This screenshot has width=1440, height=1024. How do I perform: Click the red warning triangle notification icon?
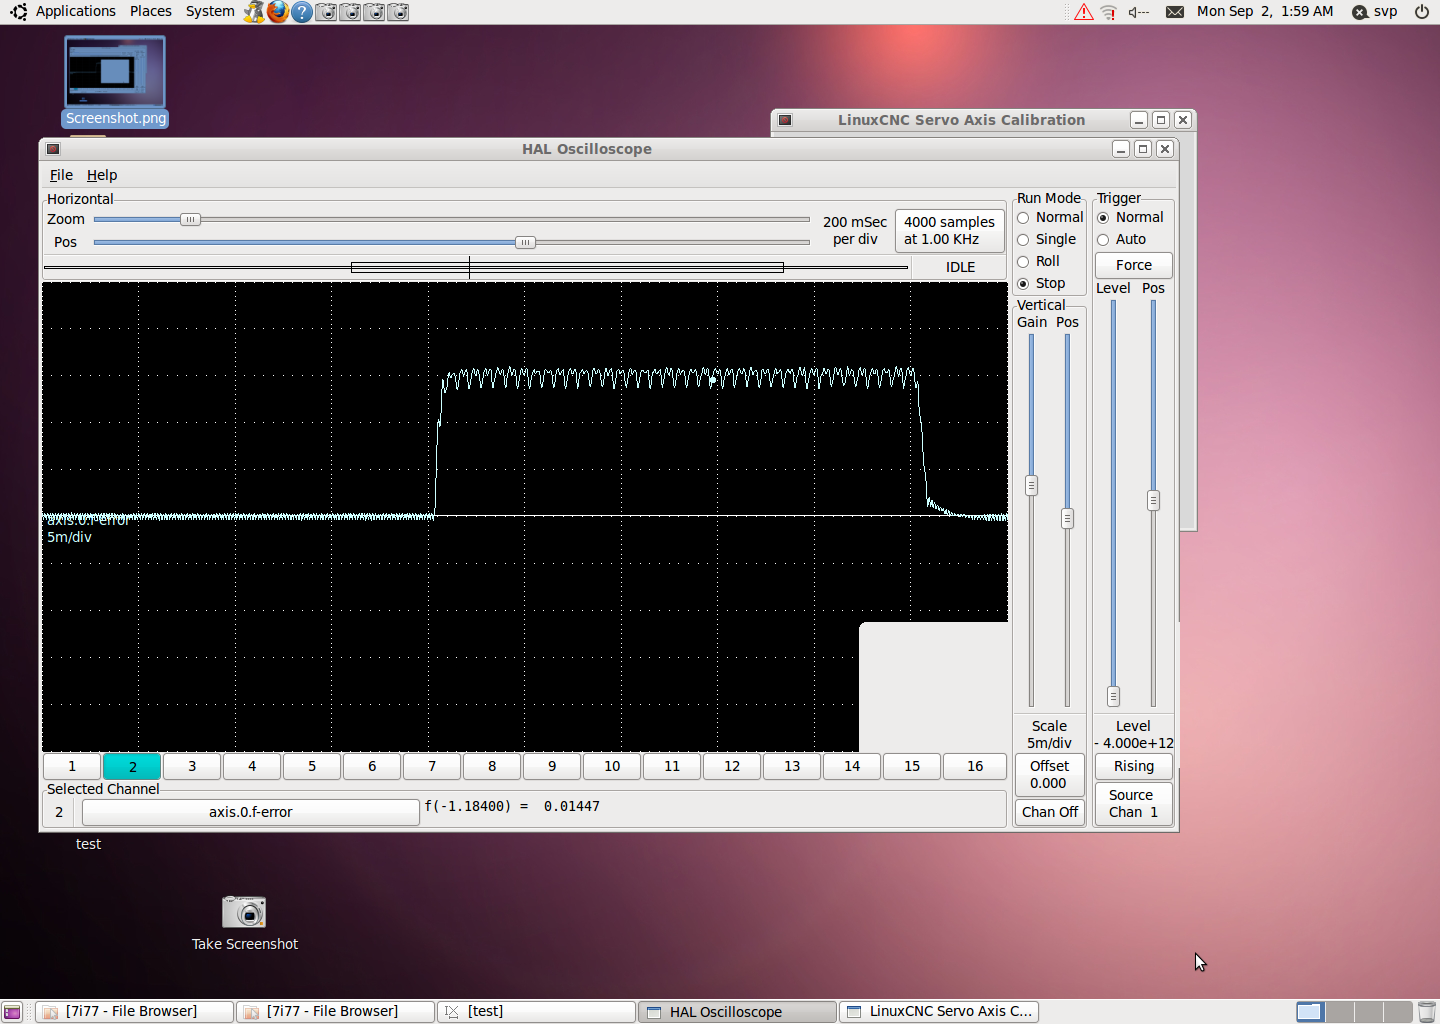coord(1084,12)
